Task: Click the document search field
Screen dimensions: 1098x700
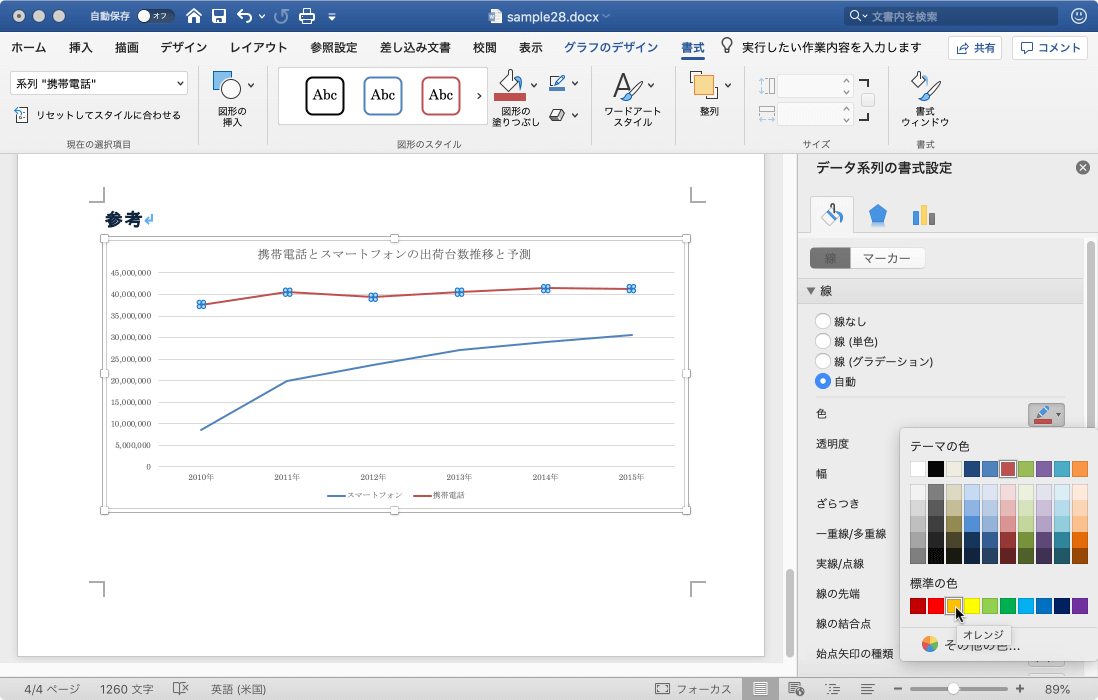Action: [951, 16]
